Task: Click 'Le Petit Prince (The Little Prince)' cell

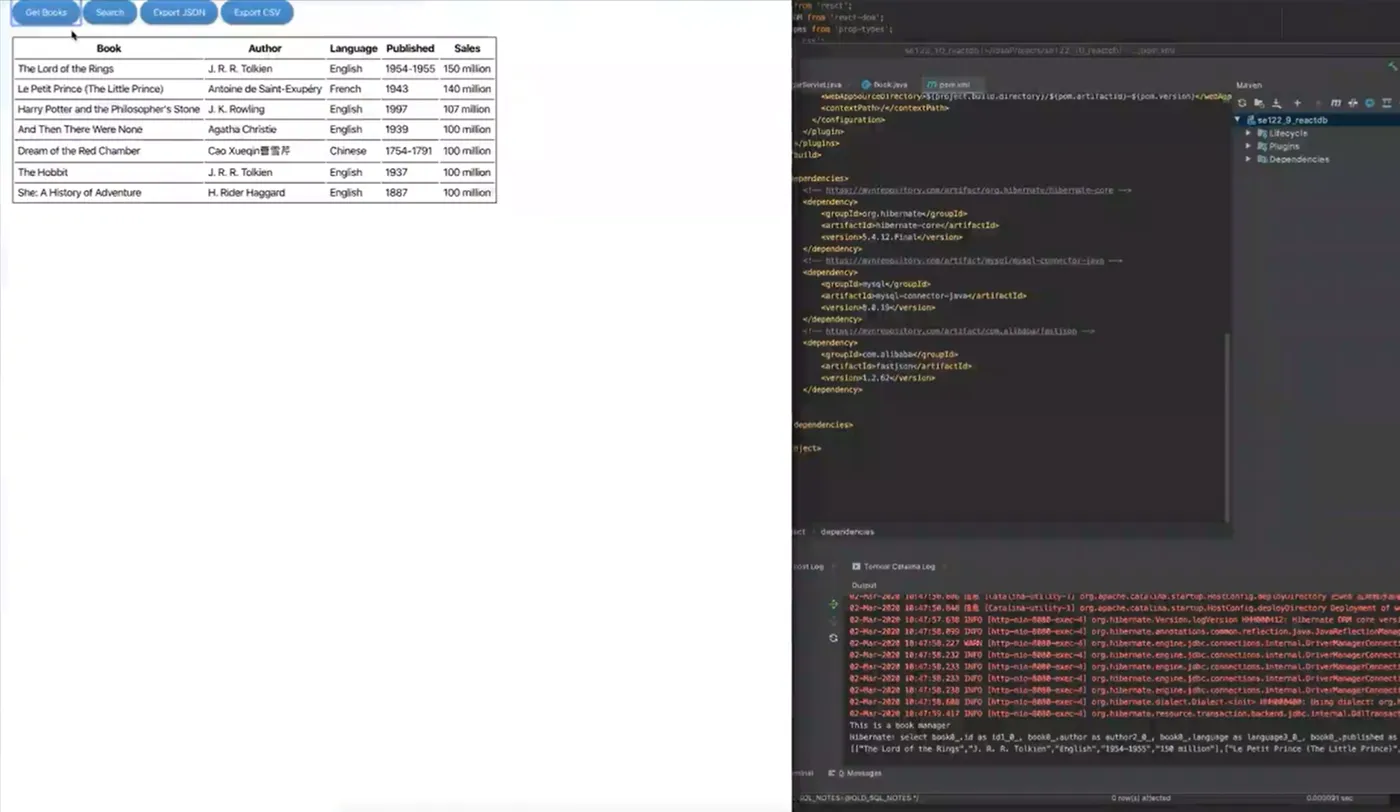Action: (x=109, y=89)
